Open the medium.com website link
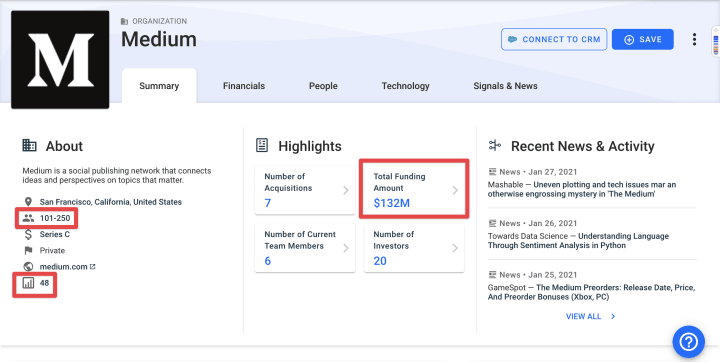 pyautogui.click(x=63, y=267)
